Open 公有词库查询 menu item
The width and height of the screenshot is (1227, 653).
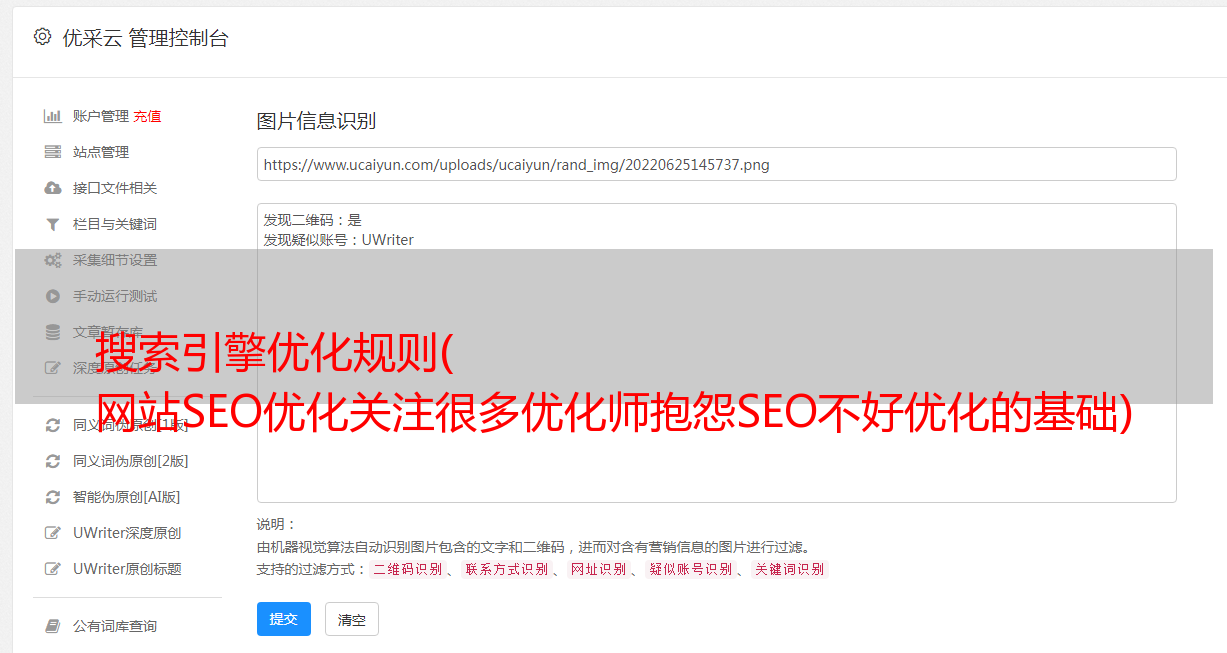tap(115, 626)
